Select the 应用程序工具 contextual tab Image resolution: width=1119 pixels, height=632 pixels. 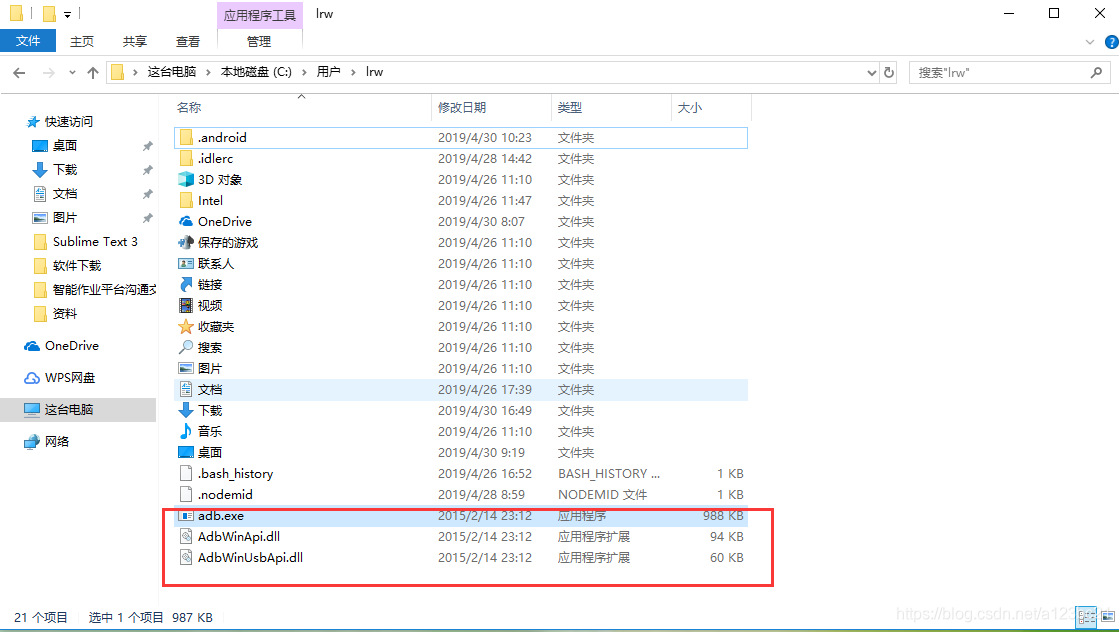pyautogui.click(x=260, y=15)
